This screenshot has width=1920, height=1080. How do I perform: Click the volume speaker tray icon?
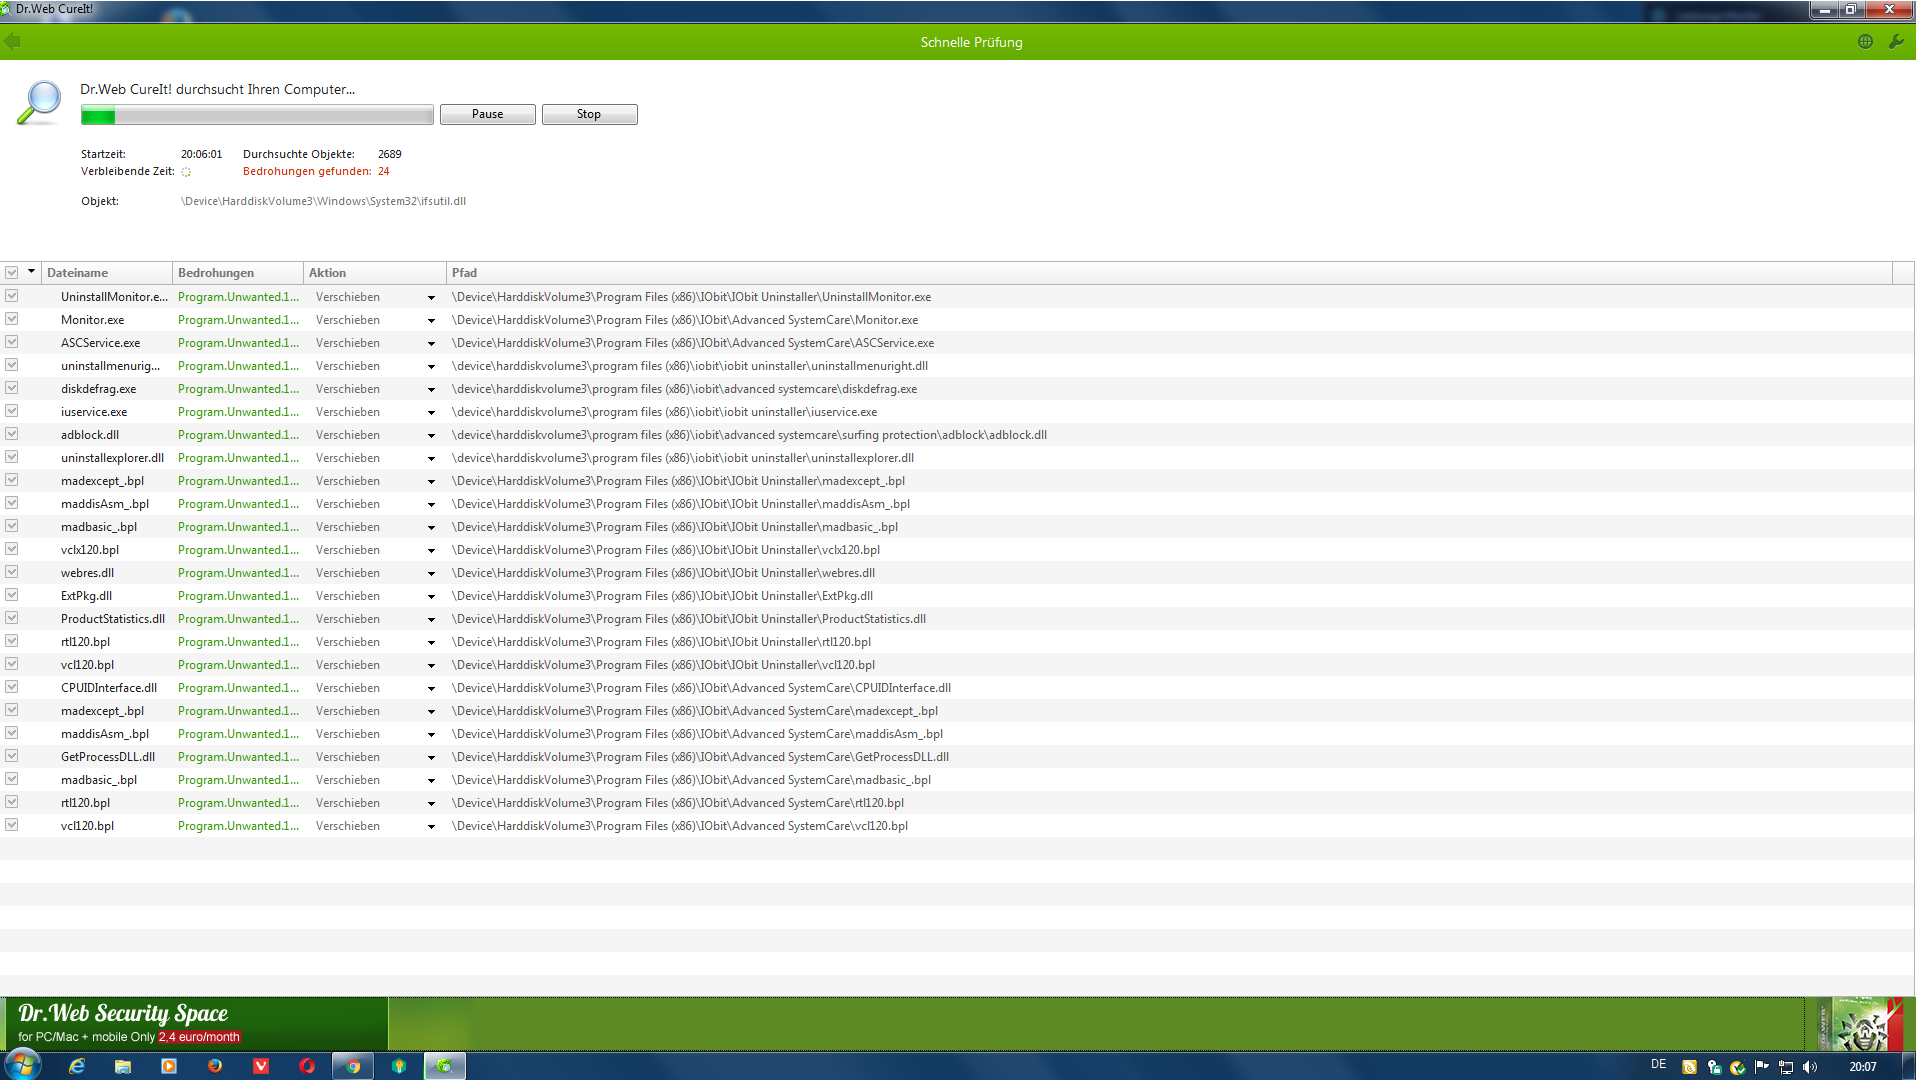[x=1810, y=1067]
